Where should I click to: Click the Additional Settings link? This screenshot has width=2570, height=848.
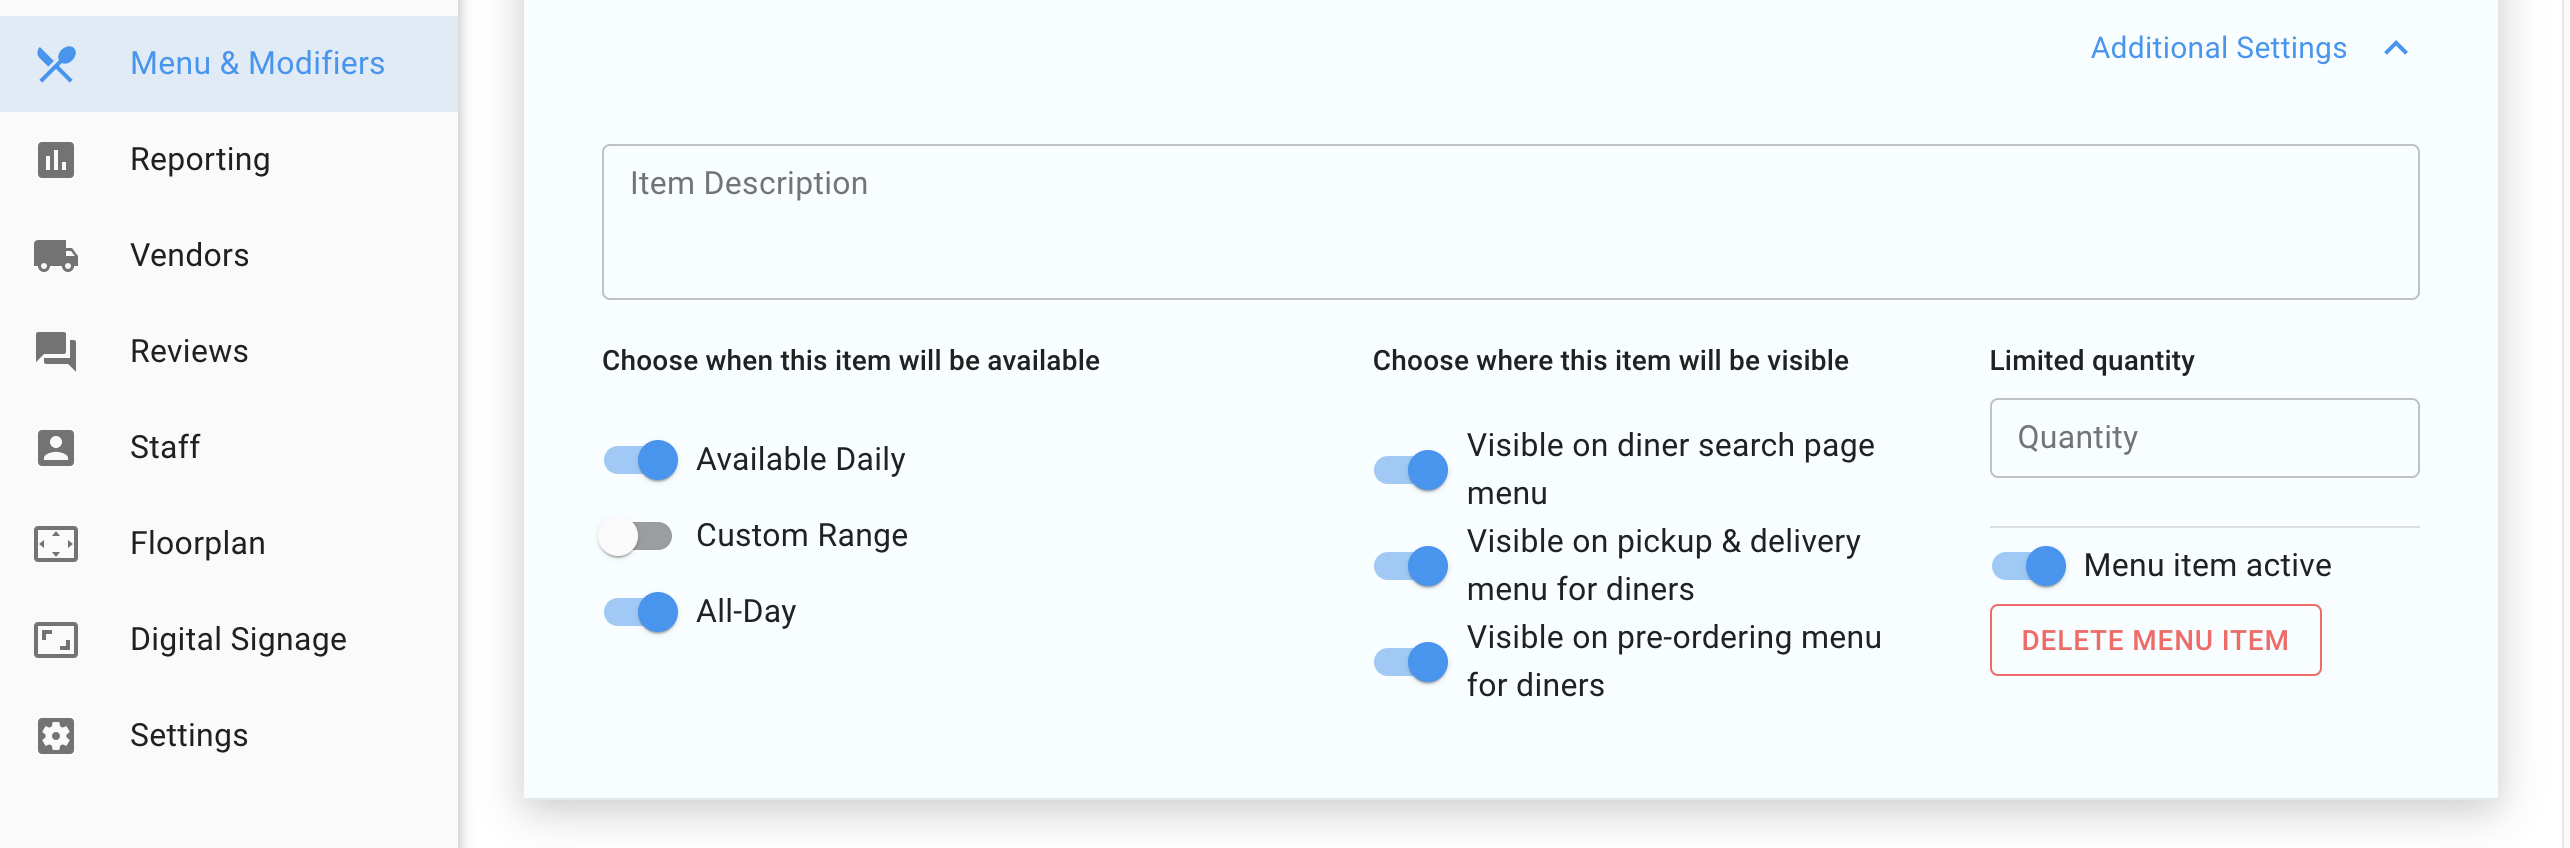tap(2218, 48)
